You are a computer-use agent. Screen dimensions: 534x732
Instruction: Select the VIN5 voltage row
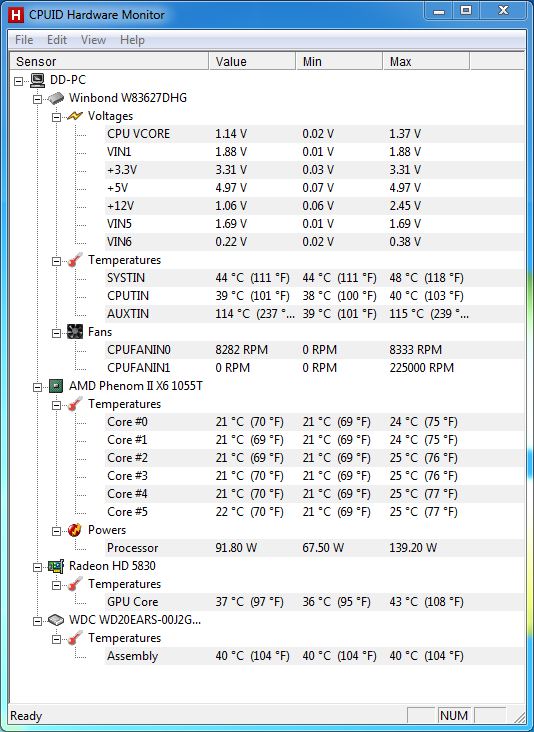click(x=314, y=224)
